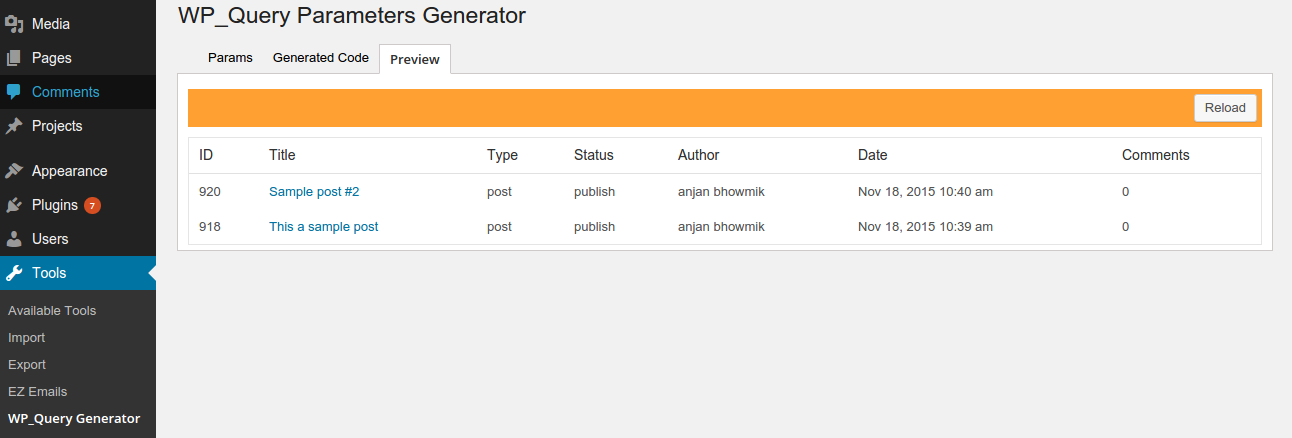1292x438 pixels.
Task: Select WP_Query Generator in Tools submenu
Action: [x=74, y=419]
